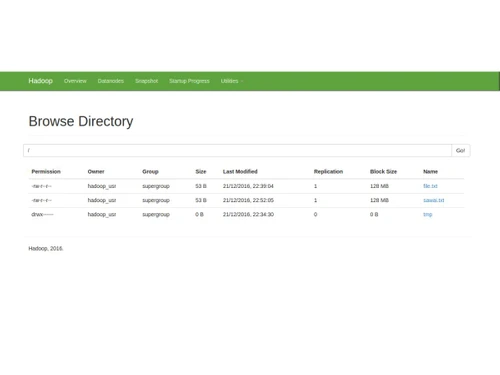The image size is (500, 375).
Task: Go to the Datanodes page
Action: click(x=111, y=81)
